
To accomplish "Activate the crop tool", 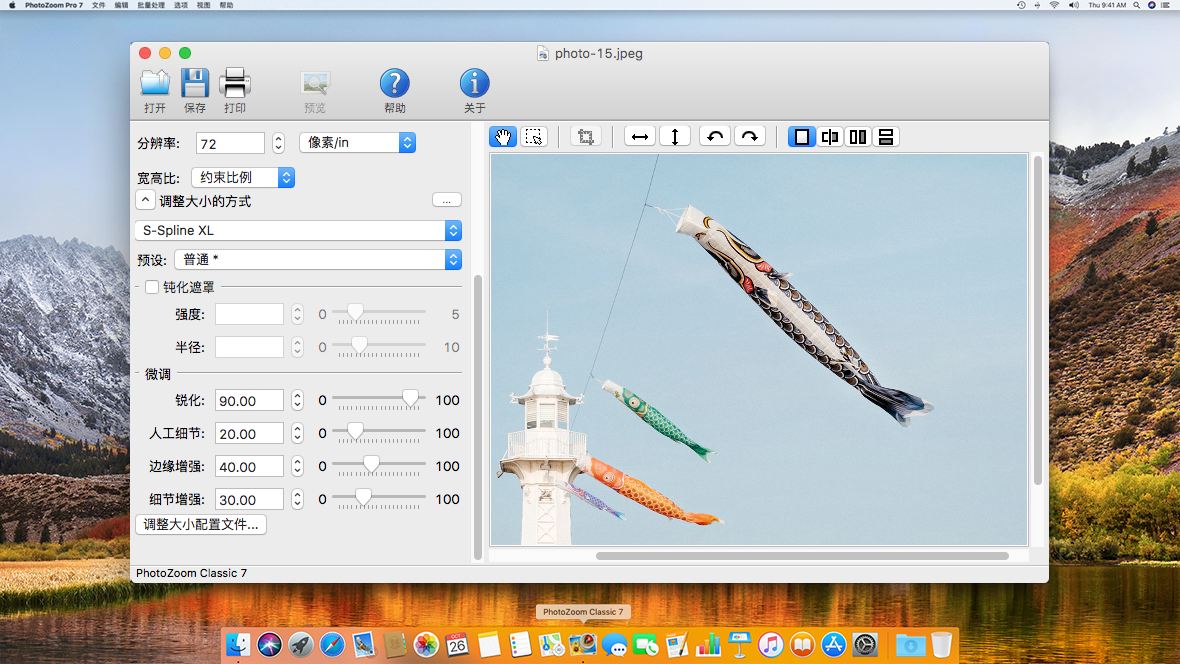I will tap(586, 135).
